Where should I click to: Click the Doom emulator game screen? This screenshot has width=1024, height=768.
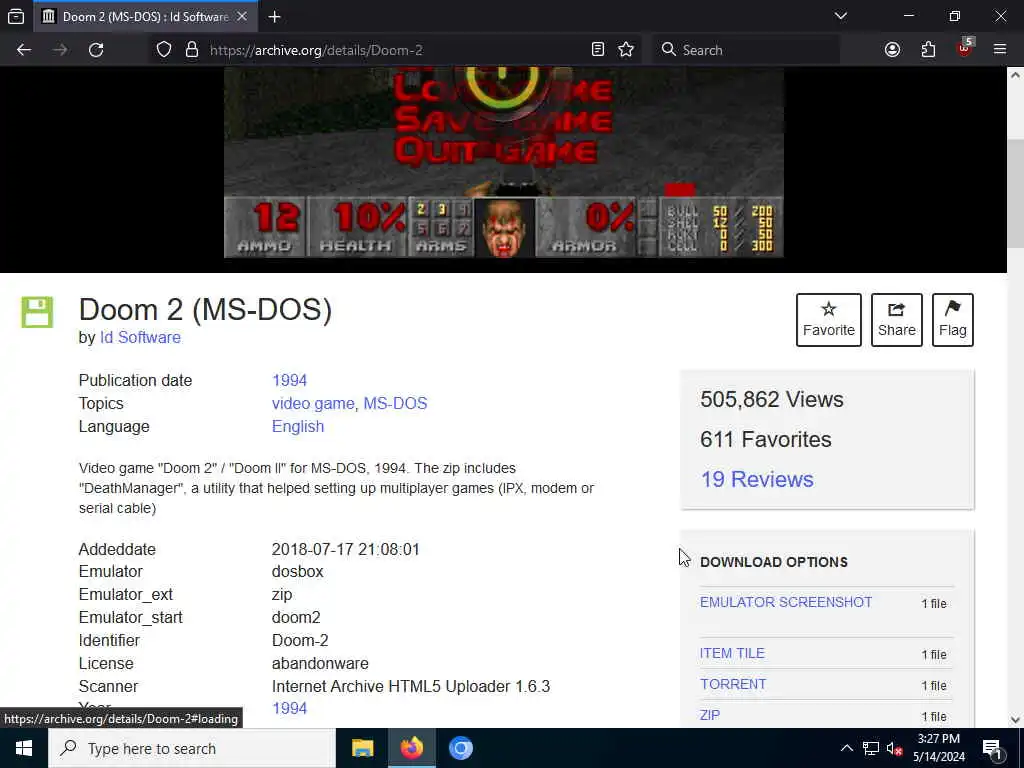504,163
